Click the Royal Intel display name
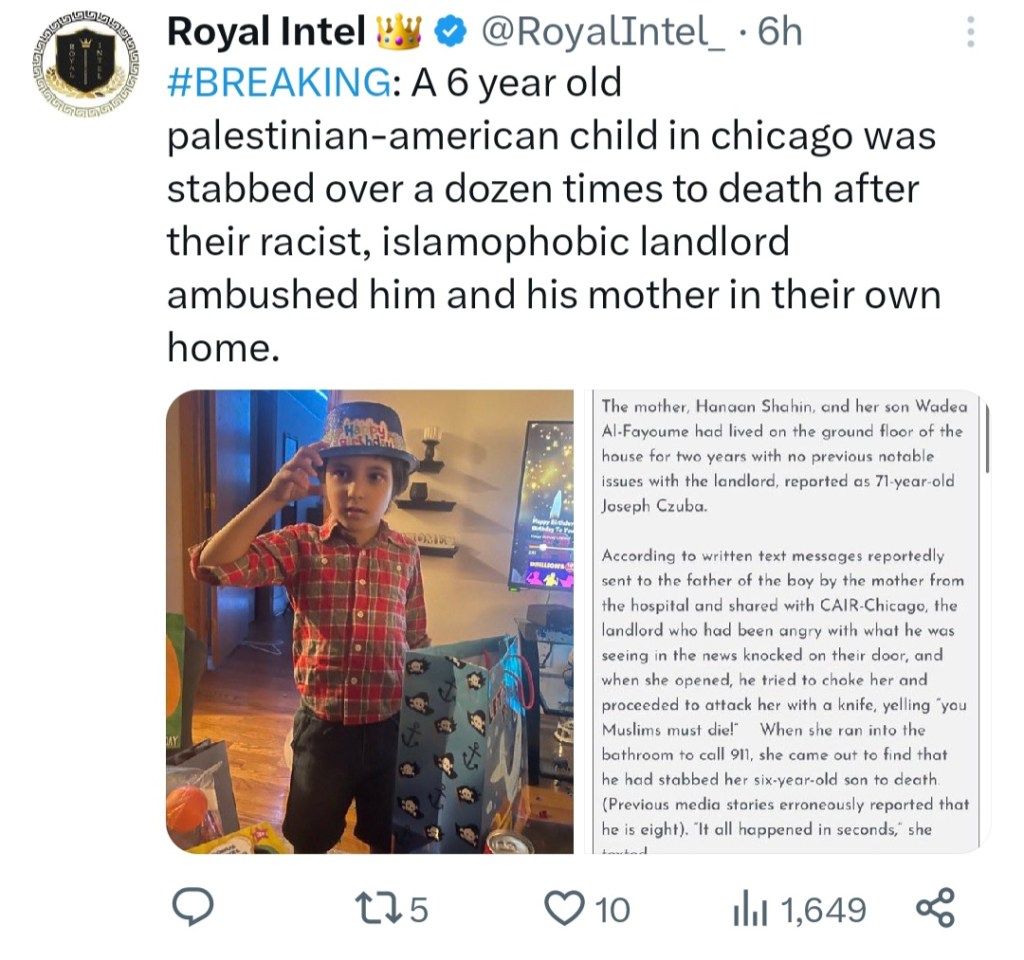 266,33
